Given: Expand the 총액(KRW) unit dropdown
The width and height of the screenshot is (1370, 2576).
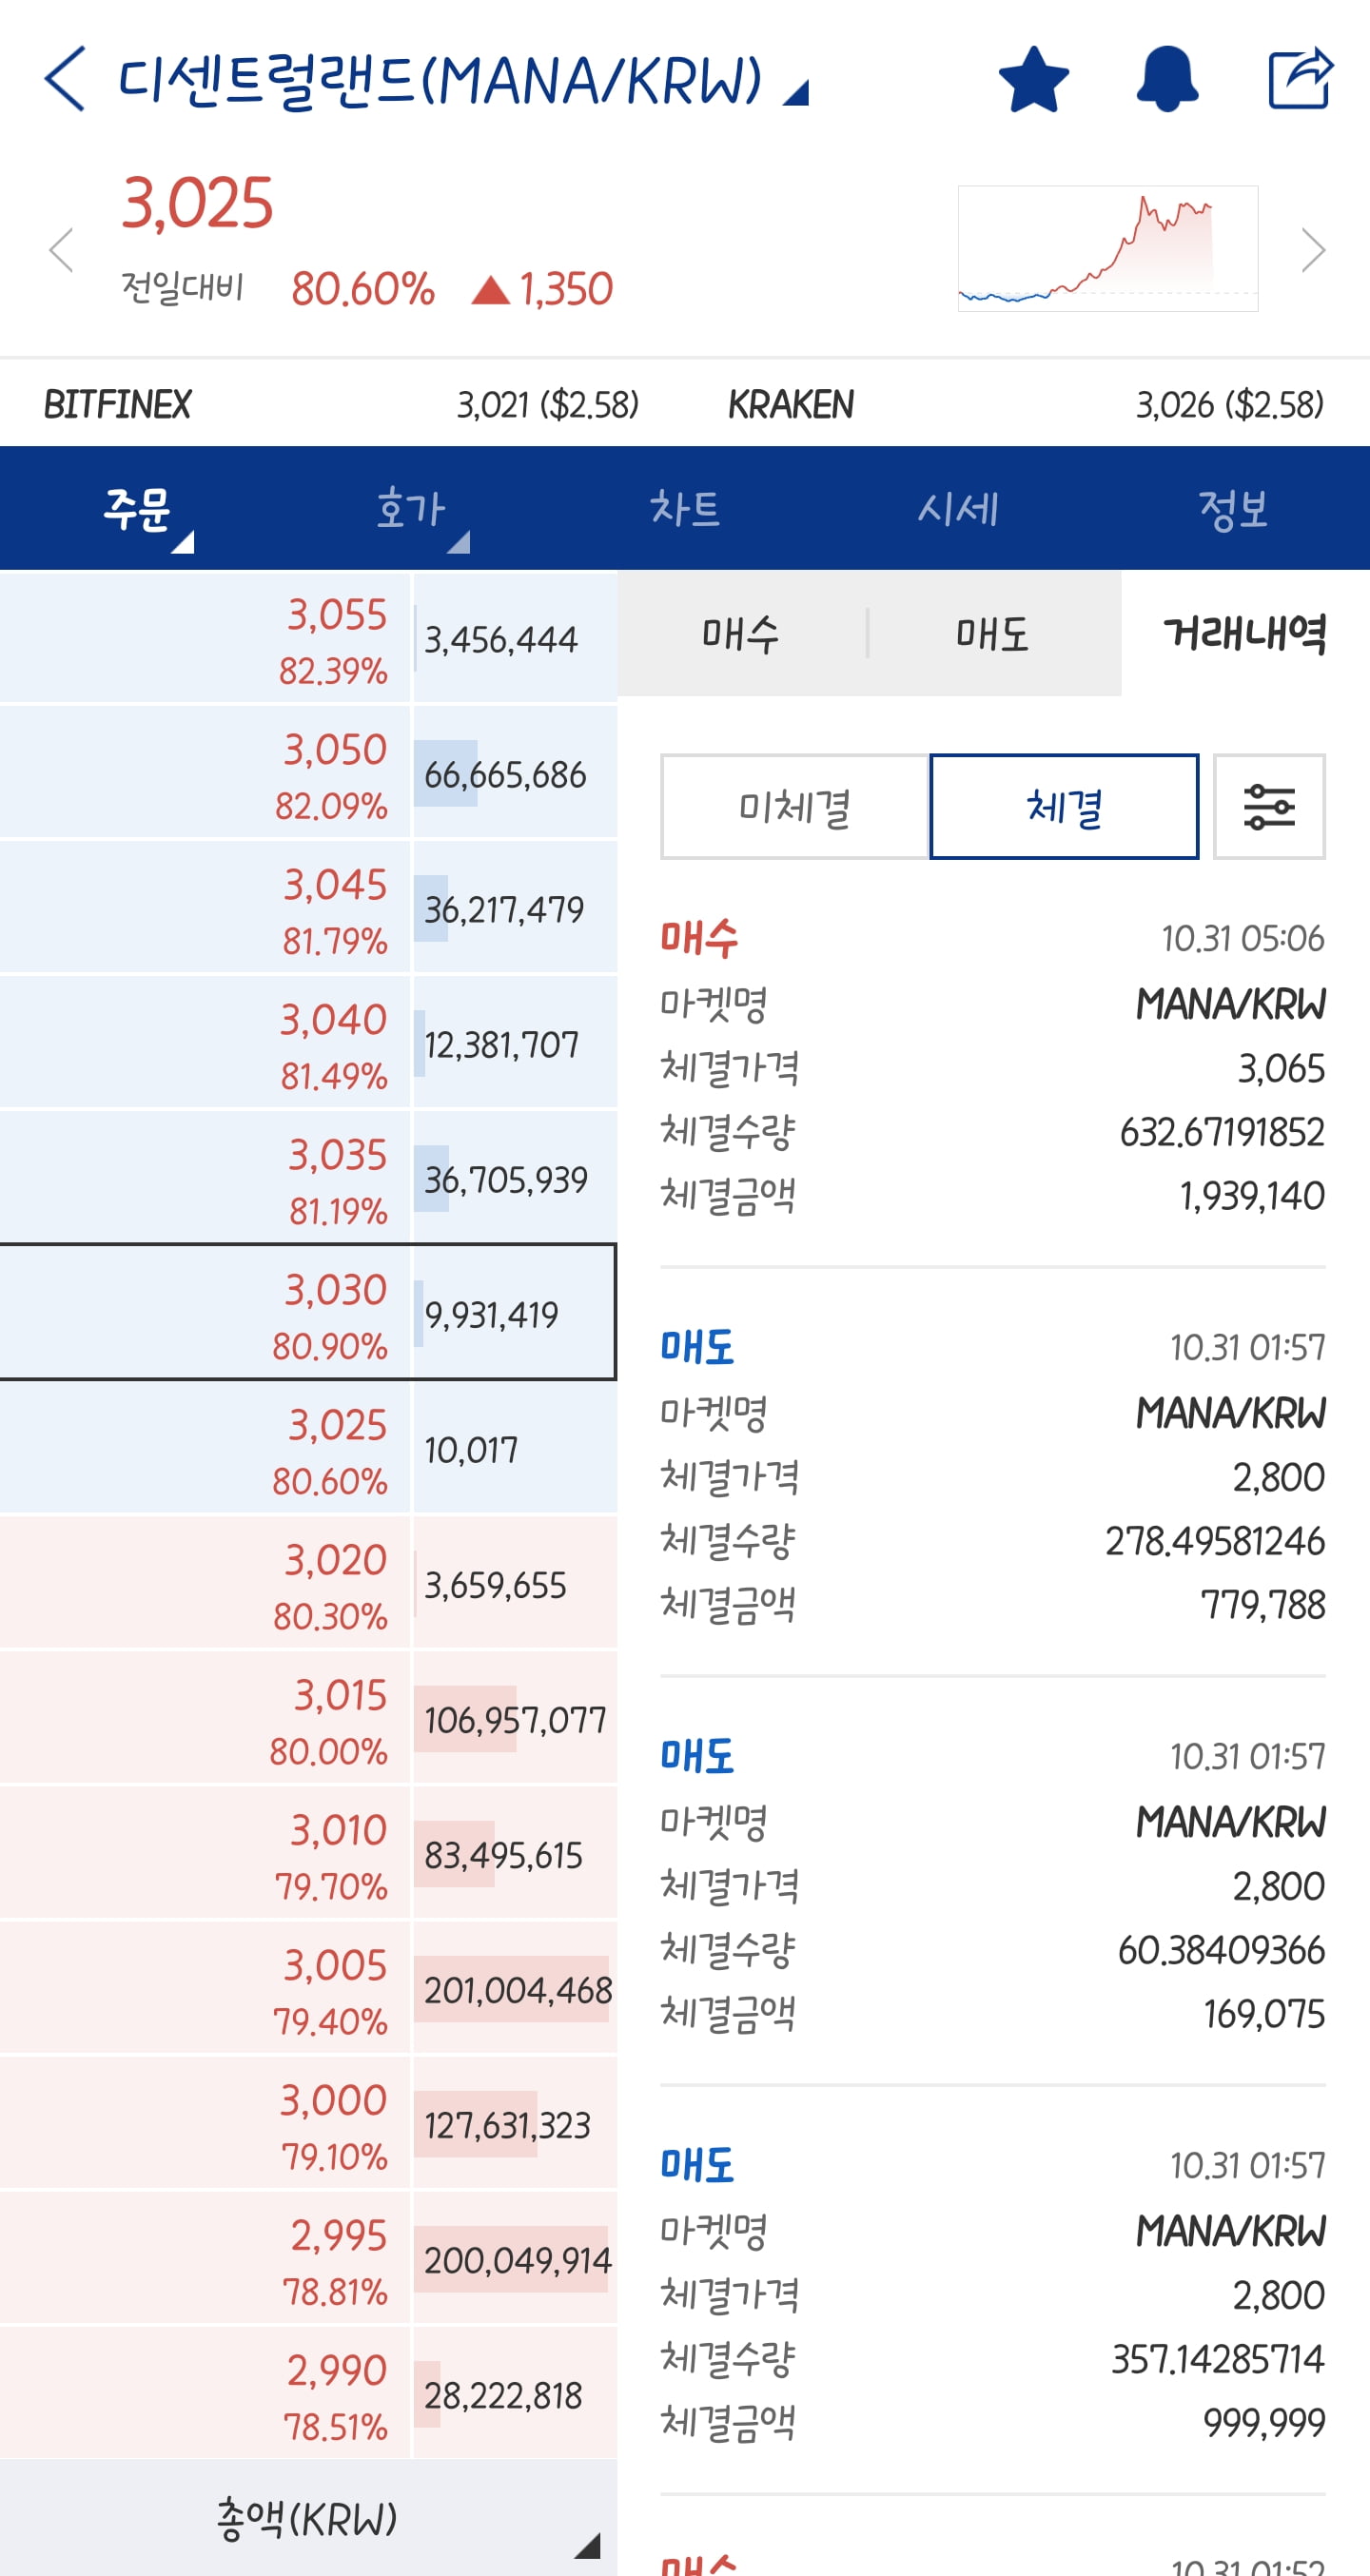Looking at the screenshot, I should coord(308,2518).
